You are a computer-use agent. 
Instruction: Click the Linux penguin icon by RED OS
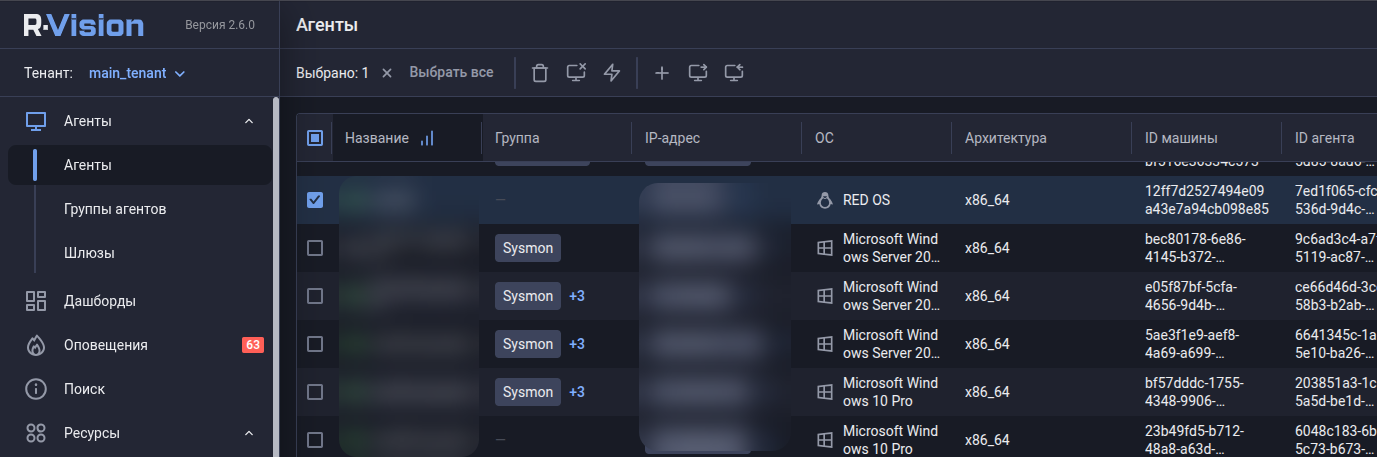tap(824, 200)
